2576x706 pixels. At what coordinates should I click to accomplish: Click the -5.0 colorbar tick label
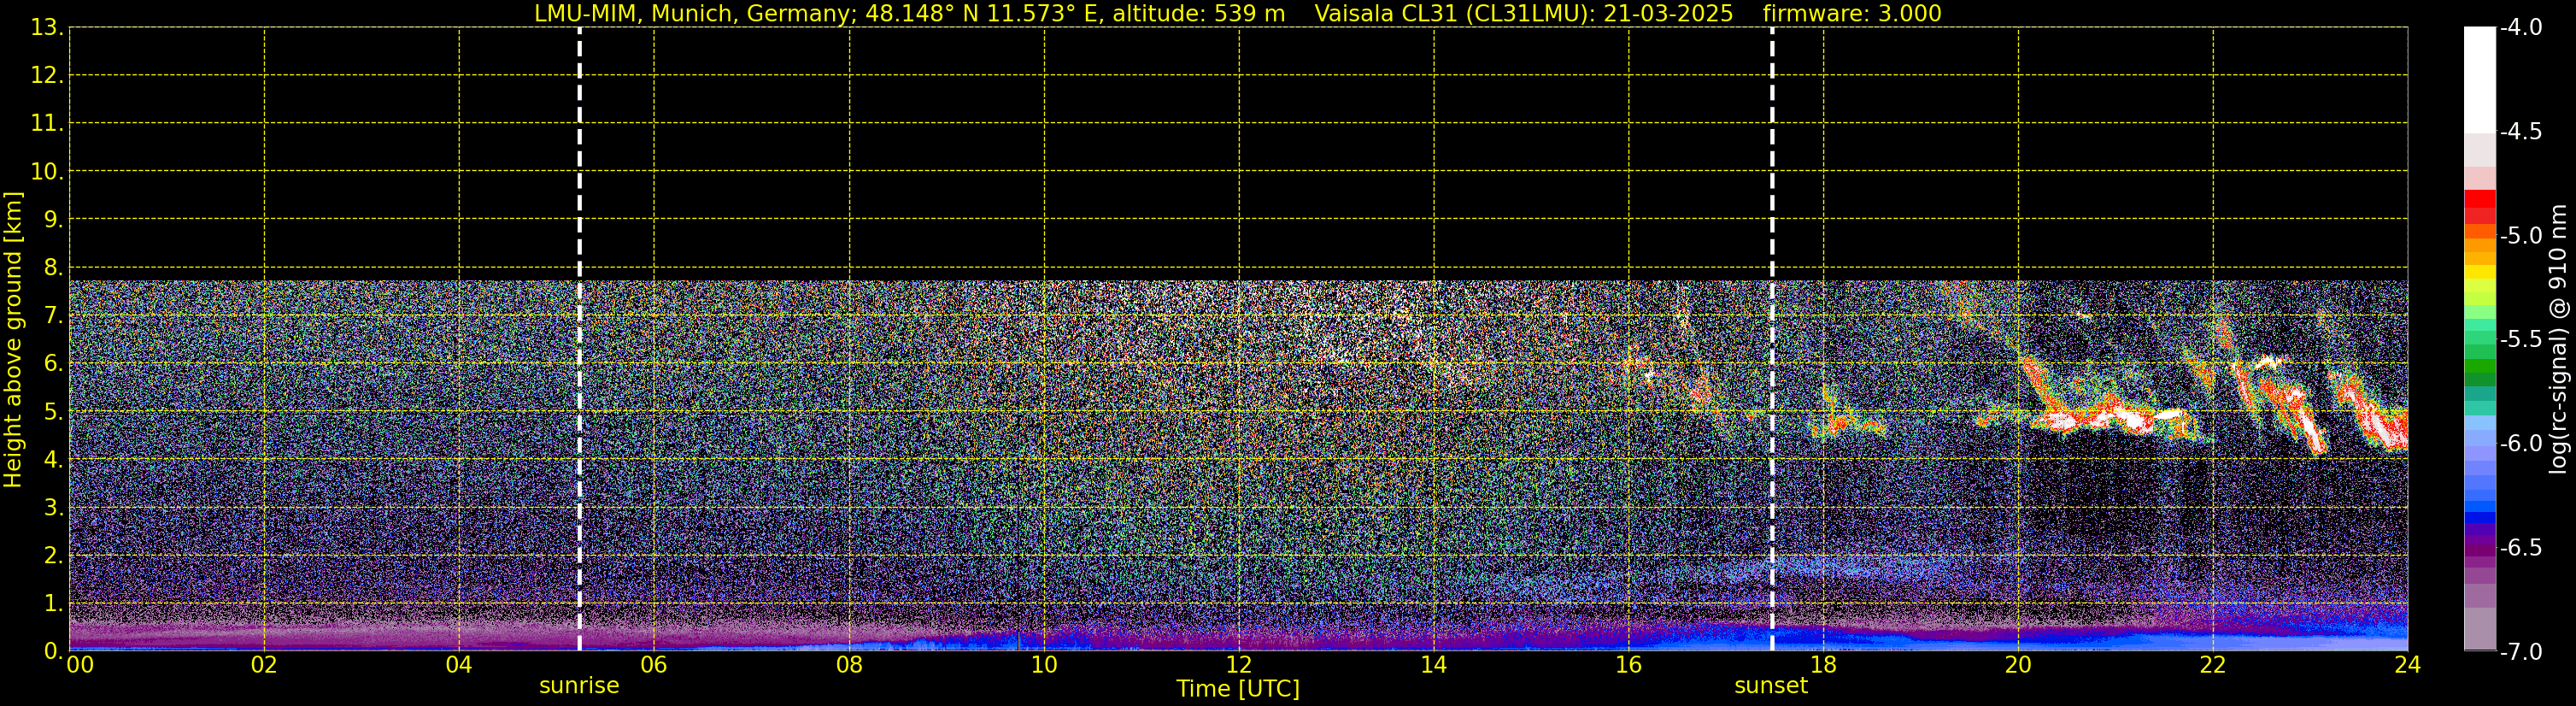click(2520, 236)
